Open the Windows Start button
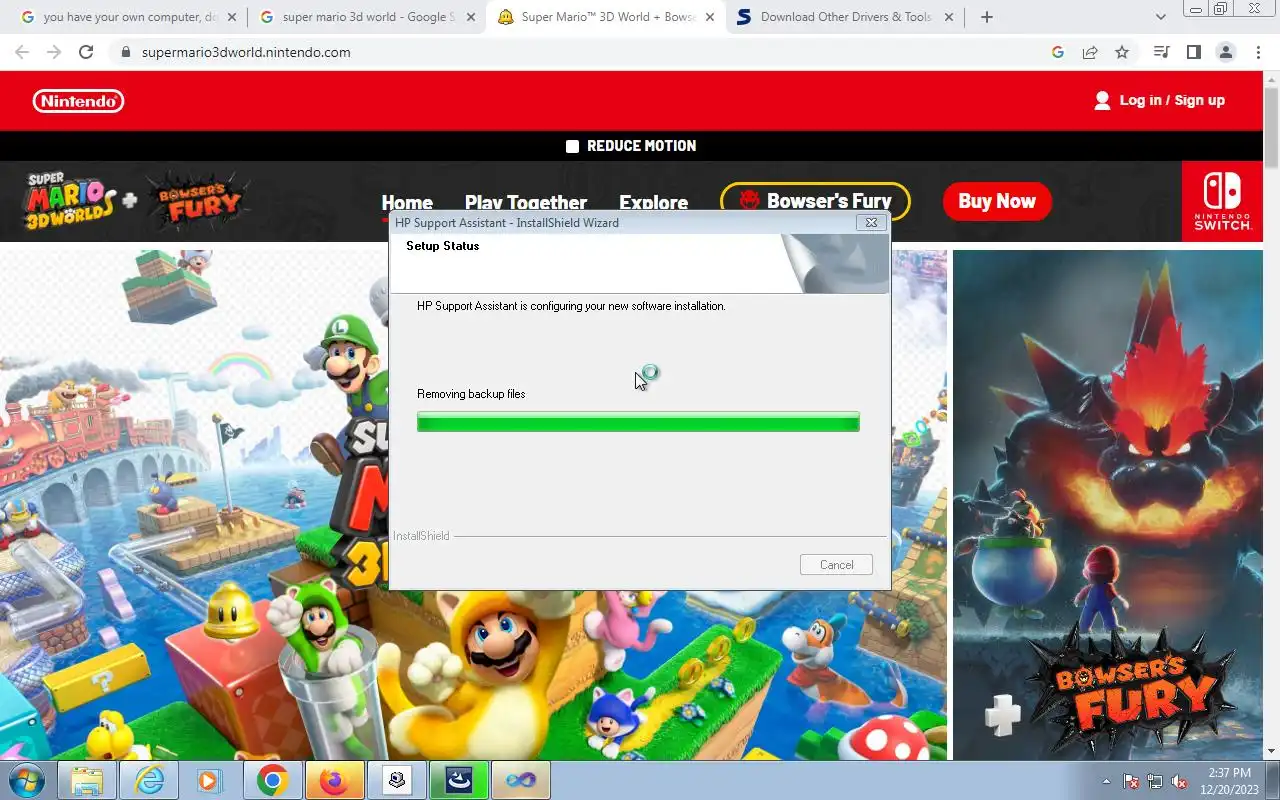This screenshot has width=1280, height=800. click(27, 780)
